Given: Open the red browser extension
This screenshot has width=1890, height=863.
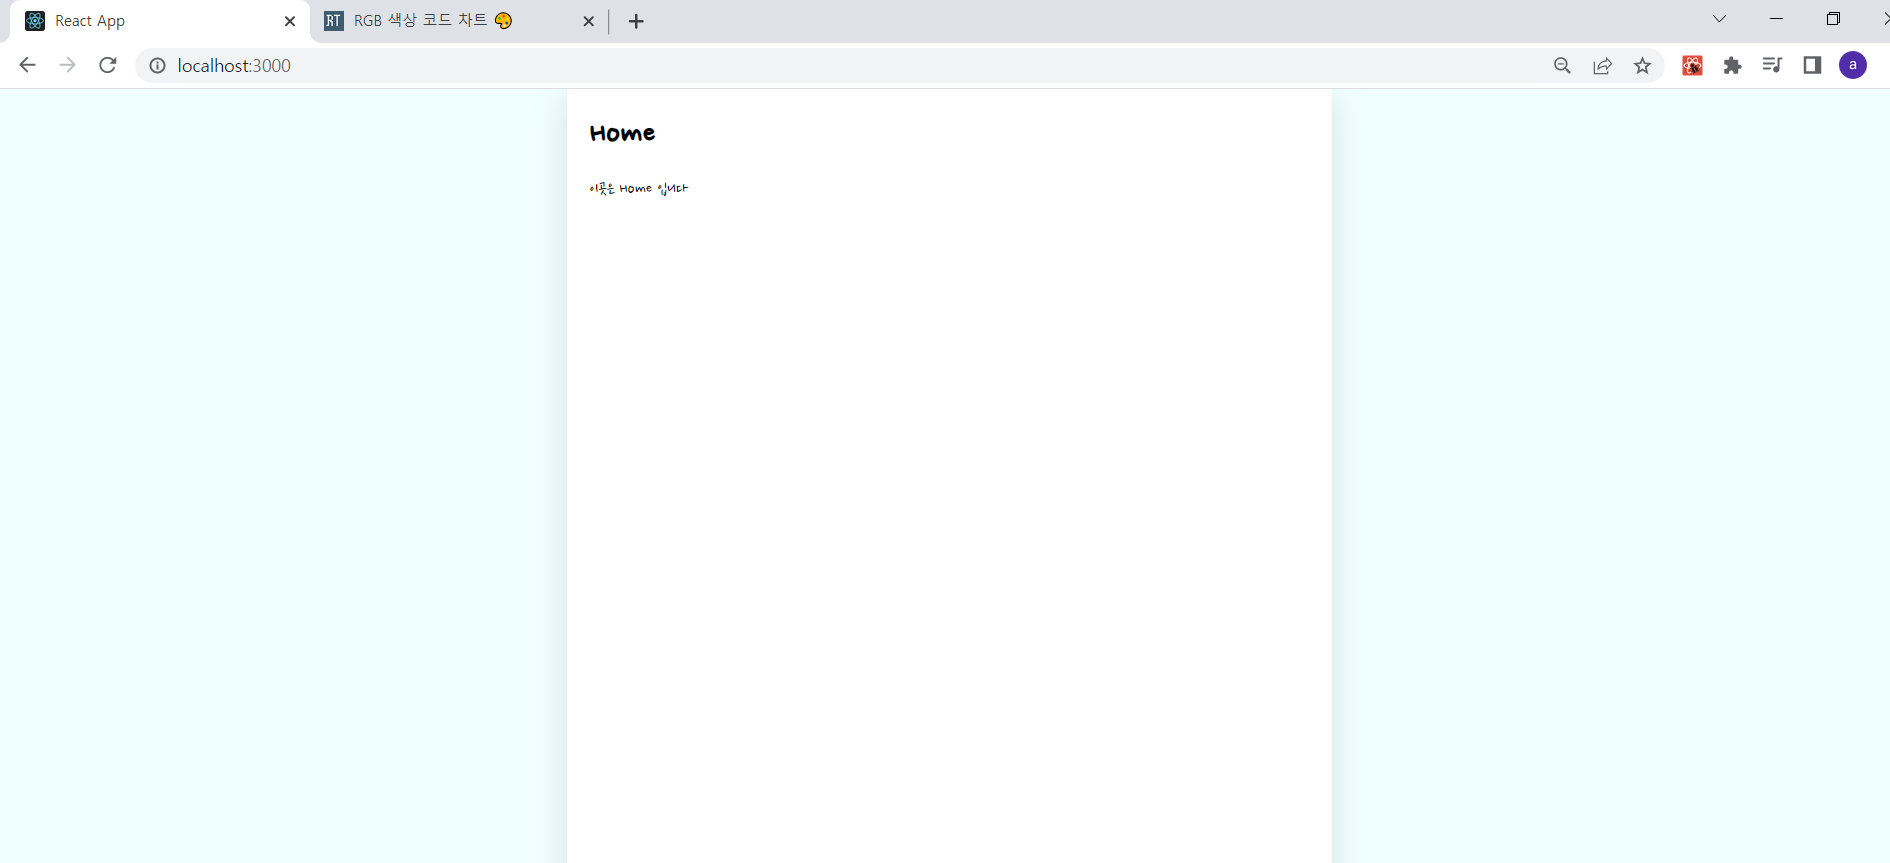Looking at the screenshot, I should point(1692,66).
